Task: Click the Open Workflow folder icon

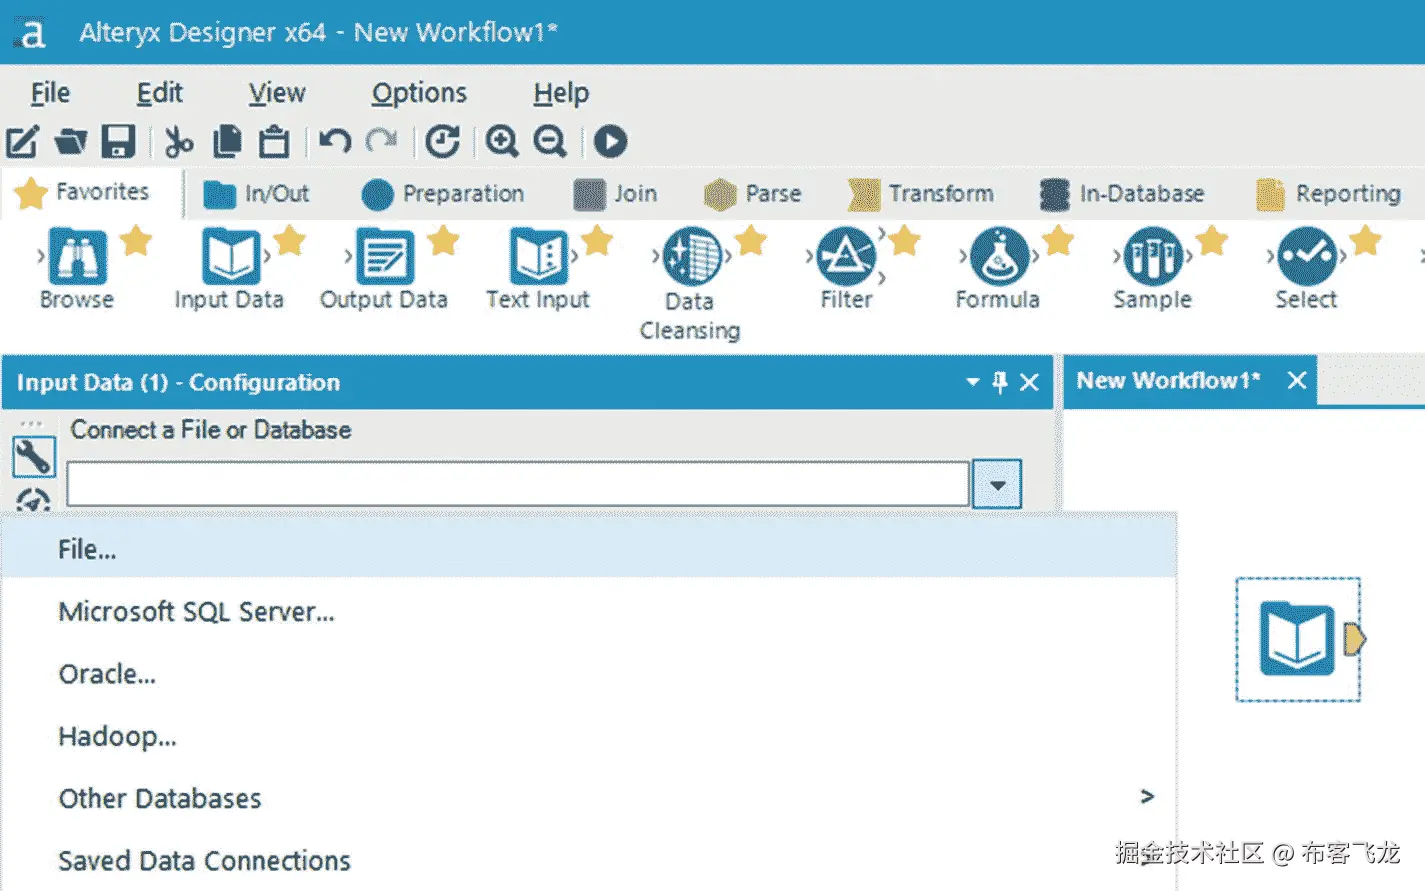Action: [x=70, y=142]
